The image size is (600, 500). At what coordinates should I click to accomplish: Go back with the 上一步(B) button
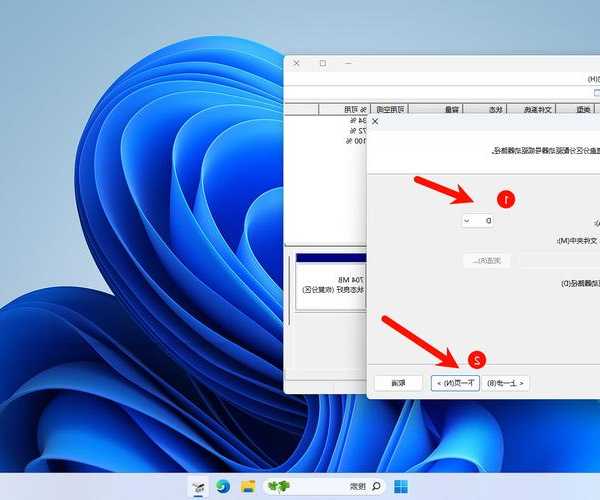click(507, 382)
